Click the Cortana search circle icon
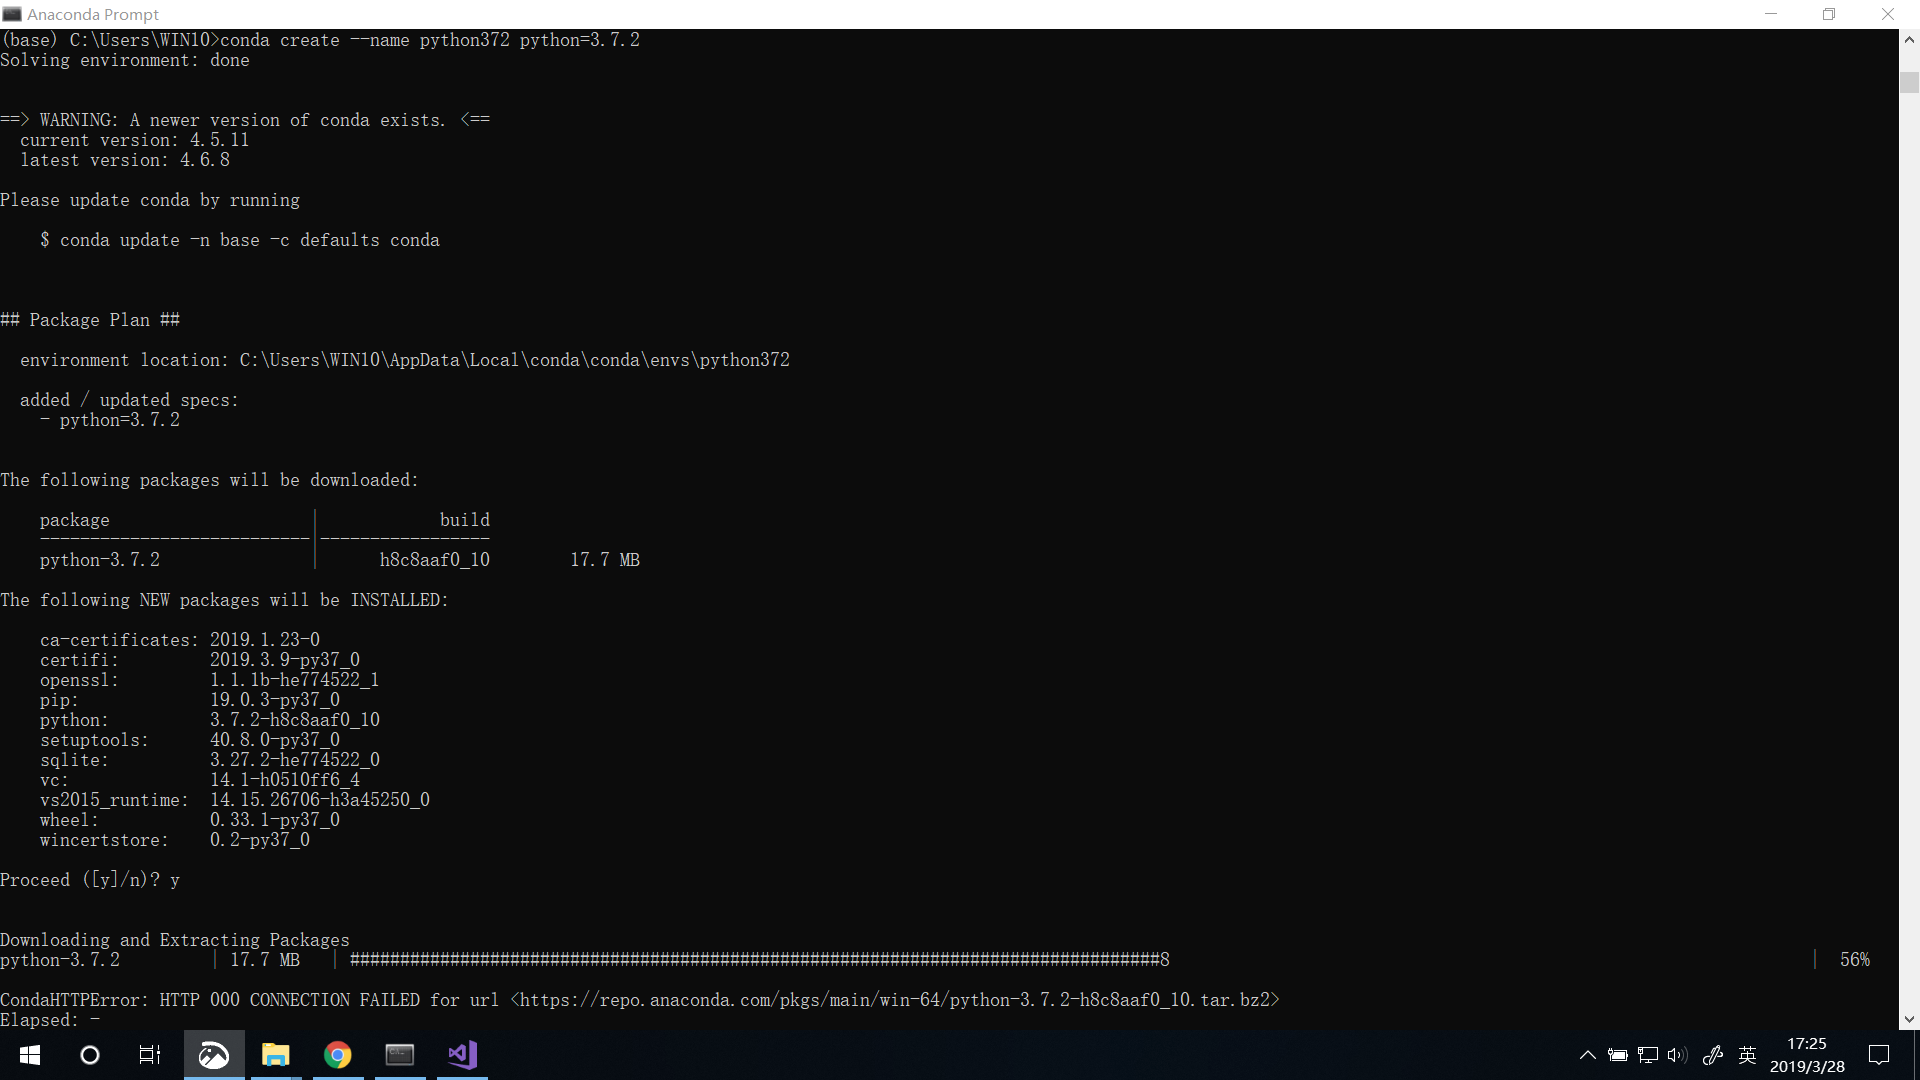This screenshot has width=1920, height=1080. (x=90, y=1055)
